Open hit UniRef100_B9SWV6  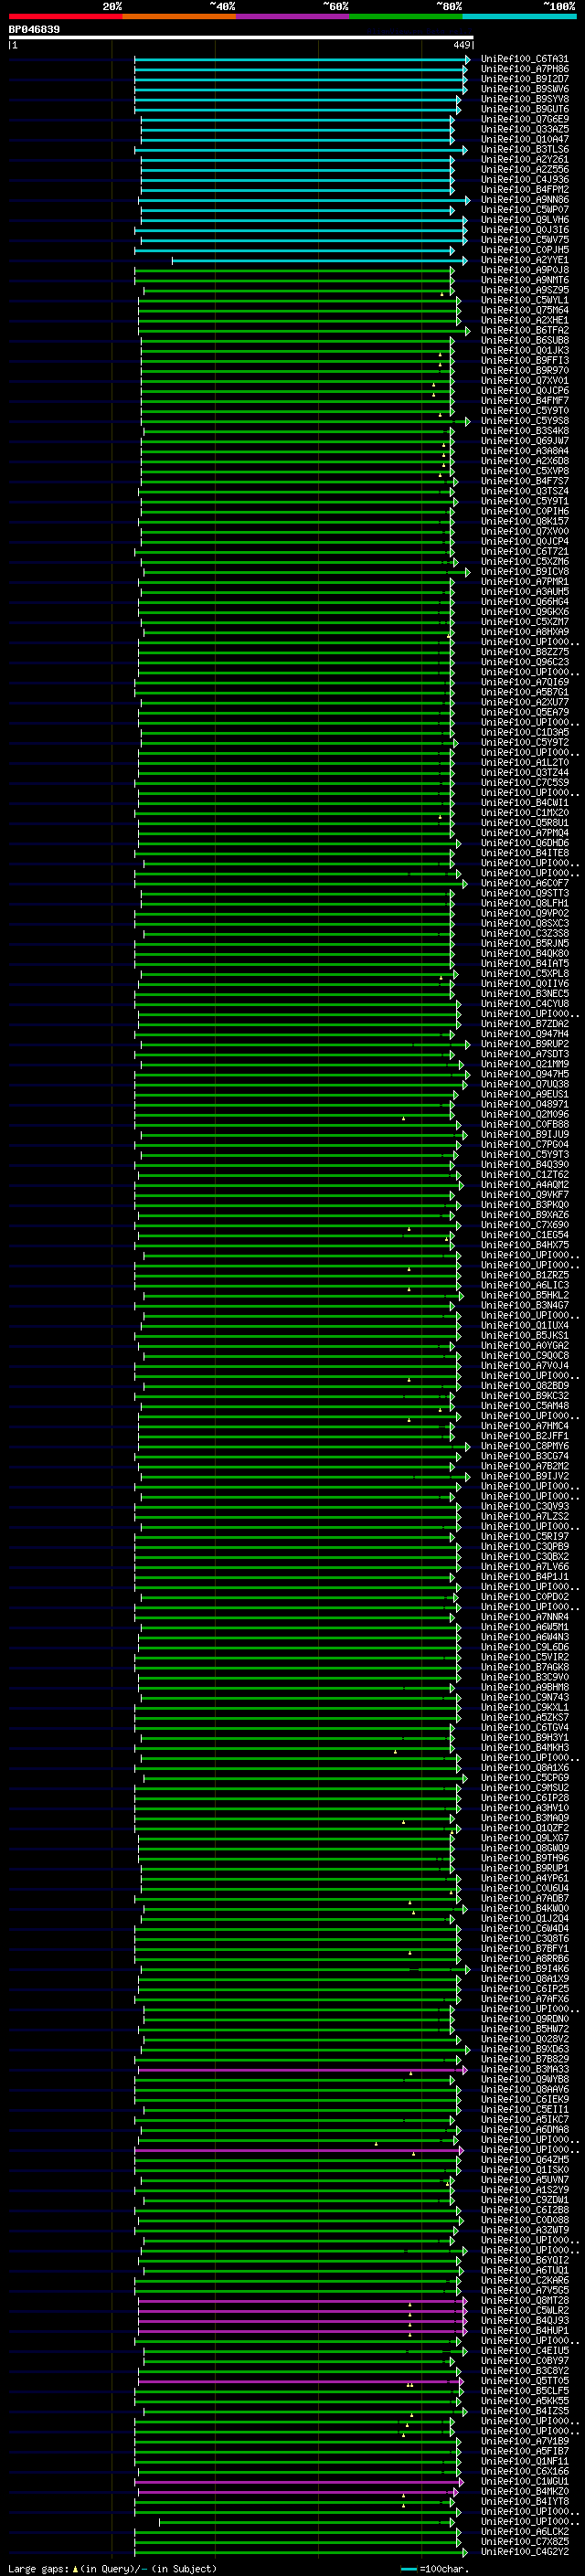coord(524,90)
